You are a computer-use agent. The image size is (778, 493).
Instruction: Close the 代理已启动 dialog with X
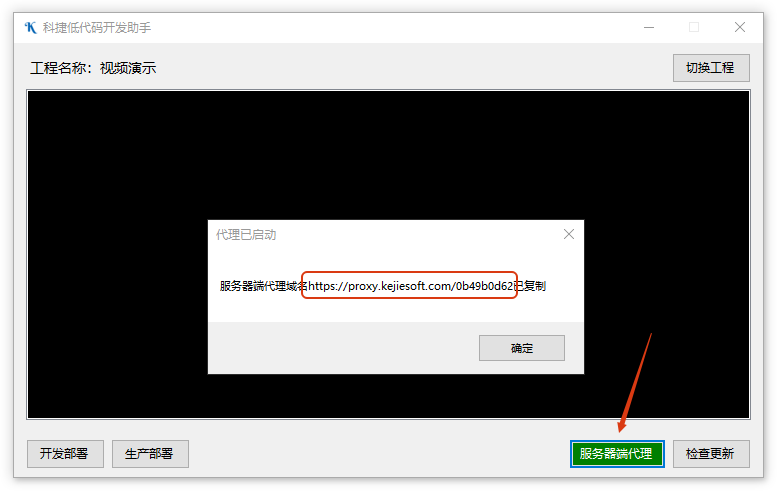[569, 234]
